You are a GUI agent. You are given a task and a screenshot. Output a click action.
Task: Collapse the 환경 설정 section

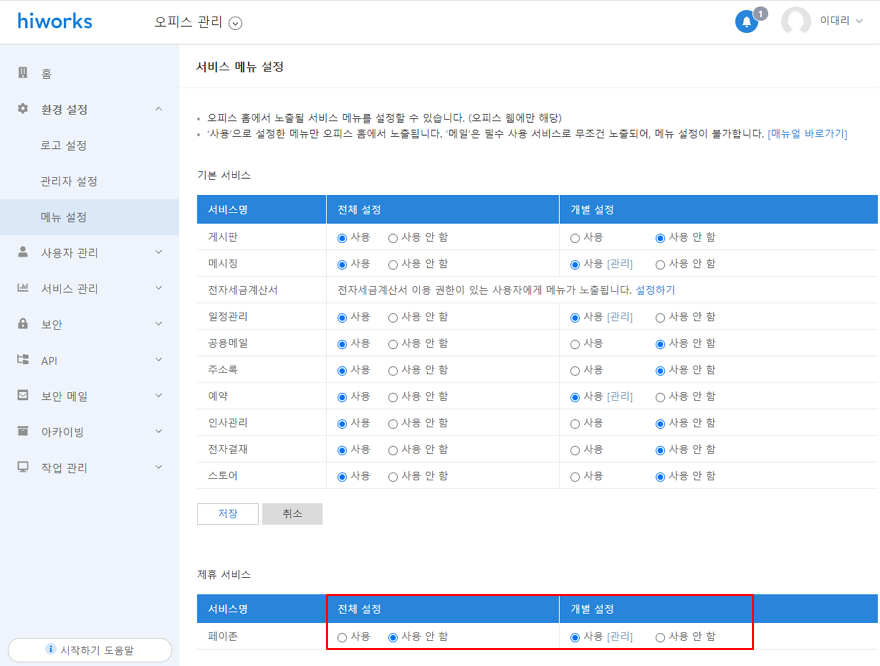click(159, 109)
